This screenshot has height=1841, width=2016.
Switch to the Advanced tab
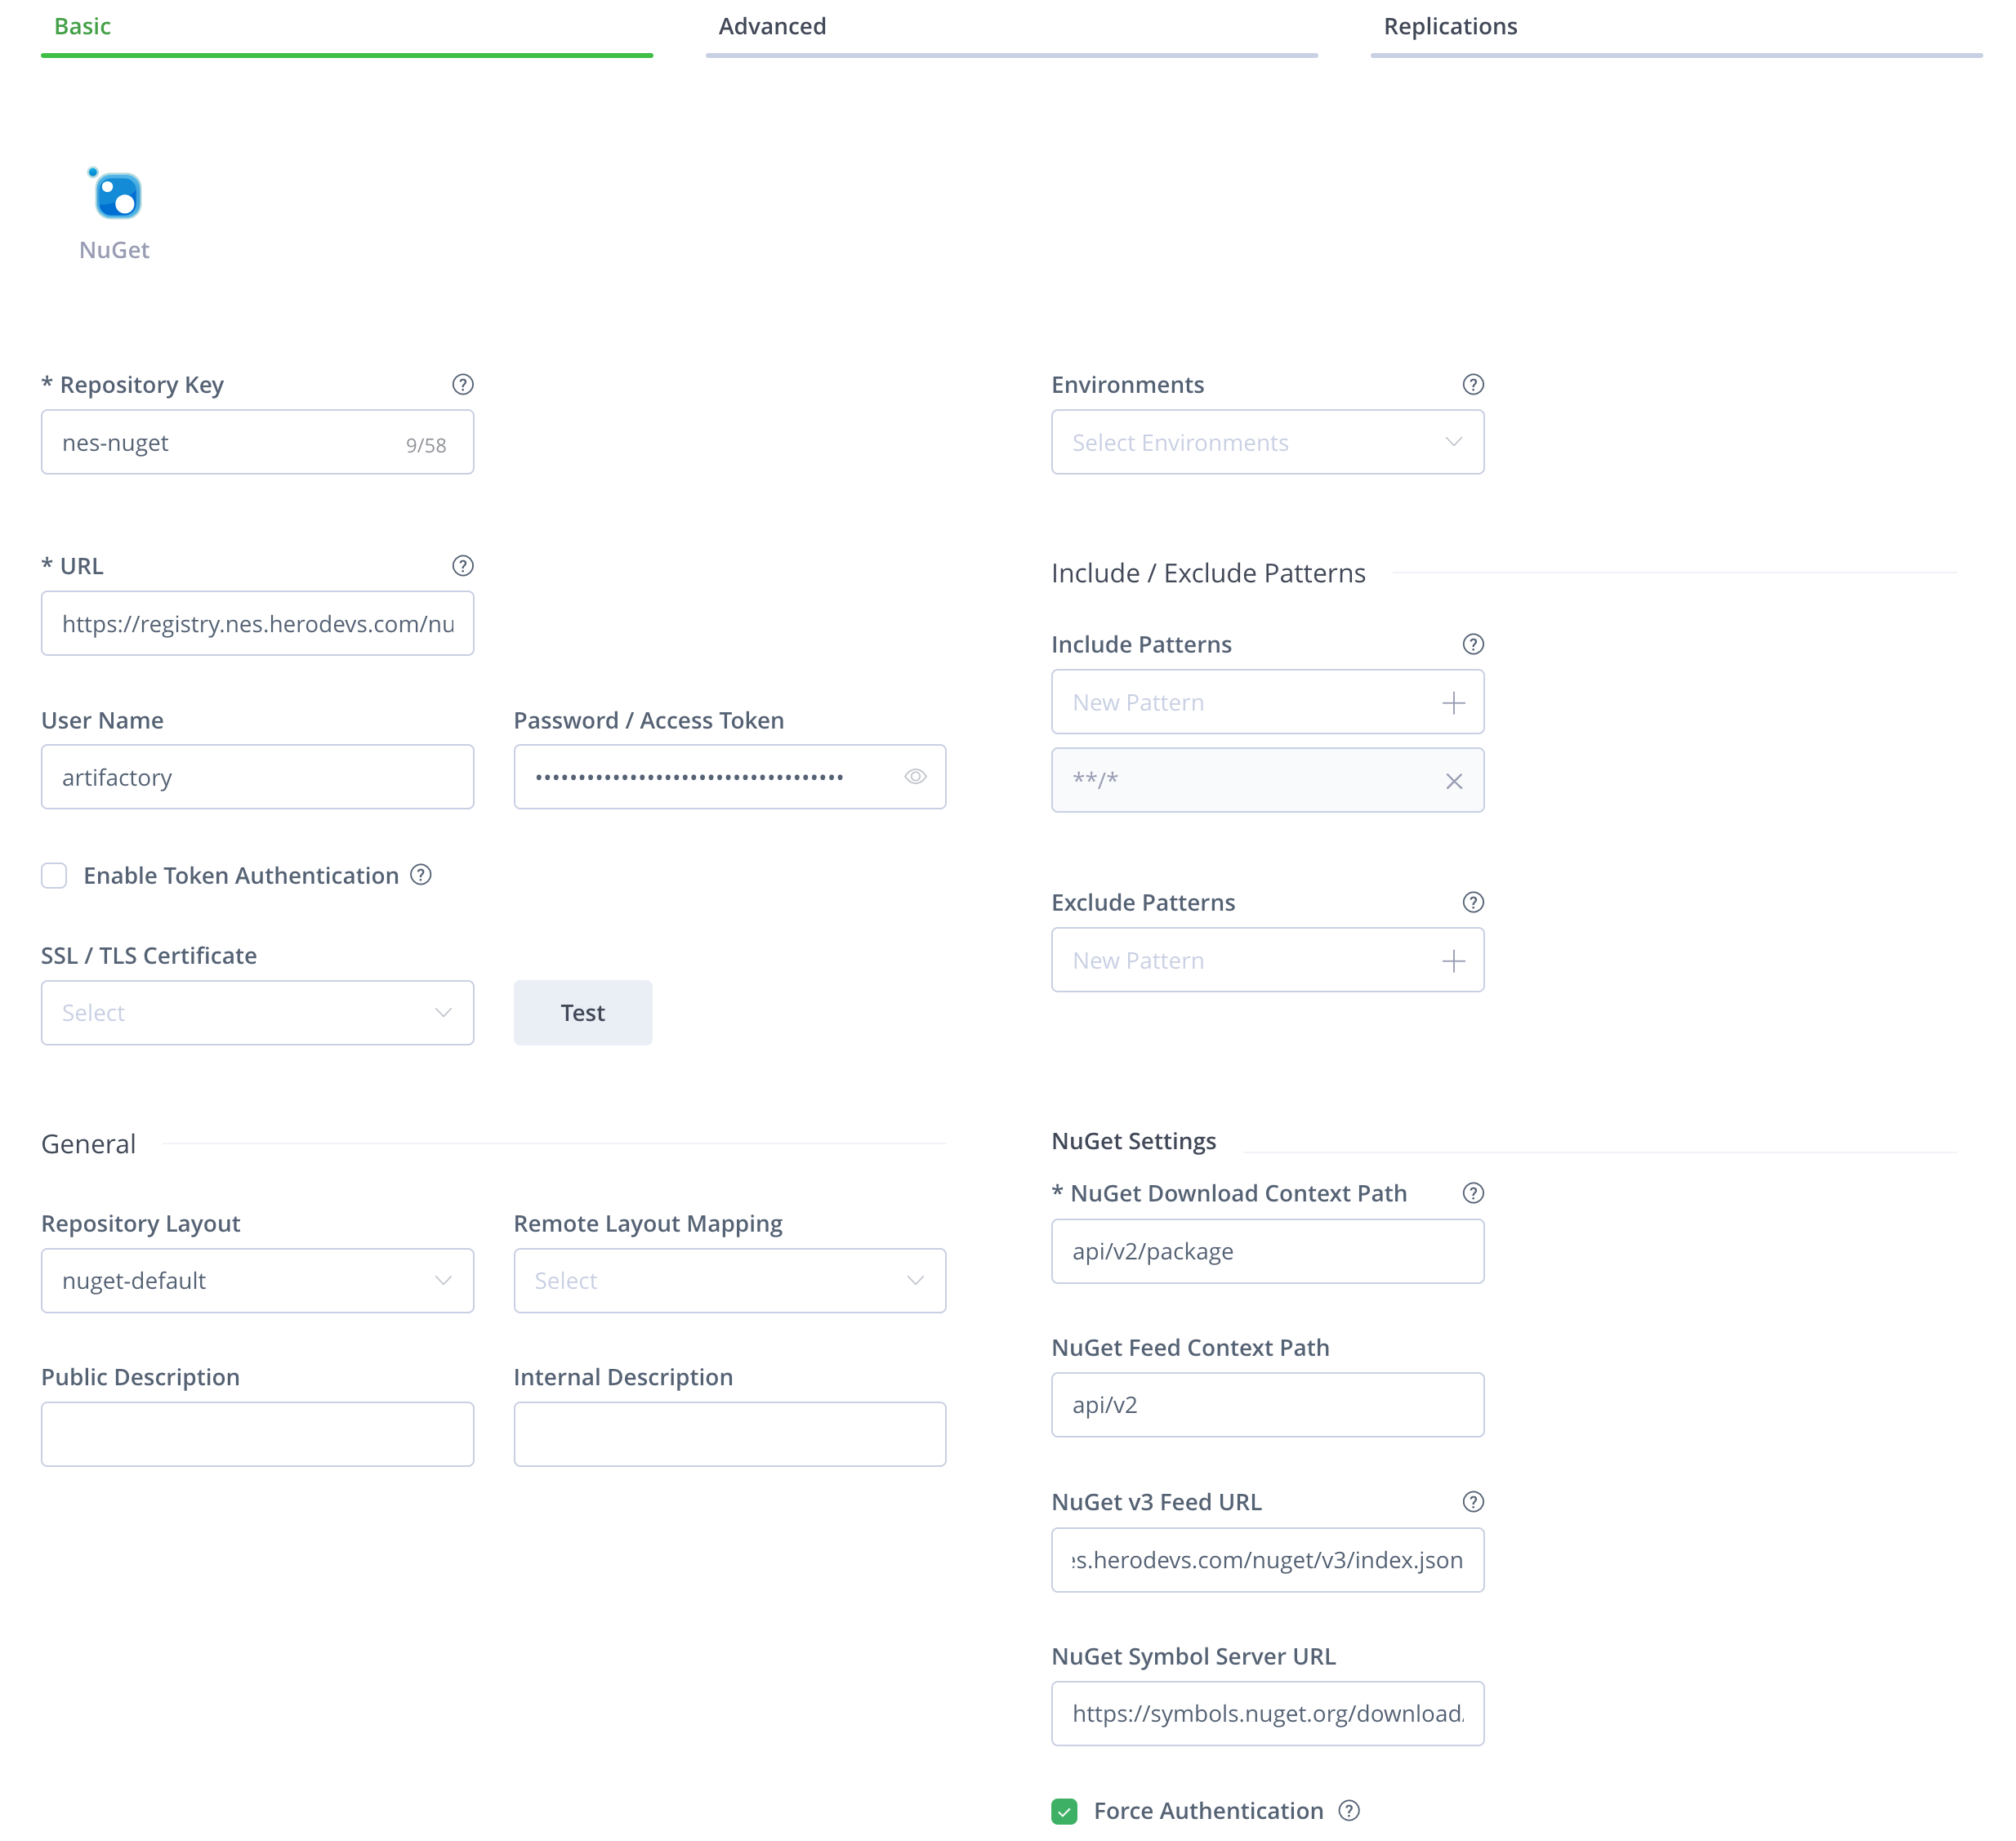click(x=771, y=26)
